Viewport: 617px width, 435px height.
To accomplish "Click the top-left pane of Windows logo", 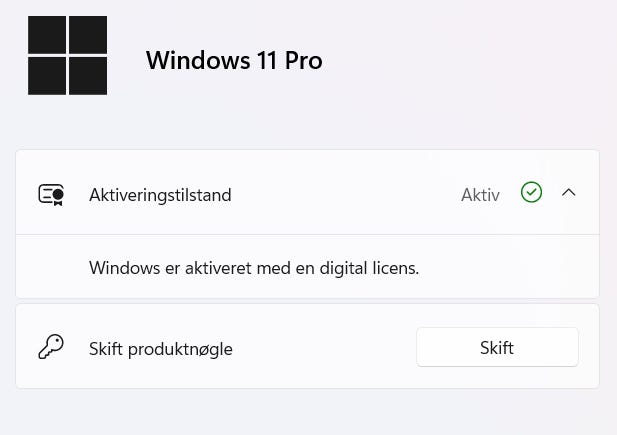I will click(x=47, y=35).
